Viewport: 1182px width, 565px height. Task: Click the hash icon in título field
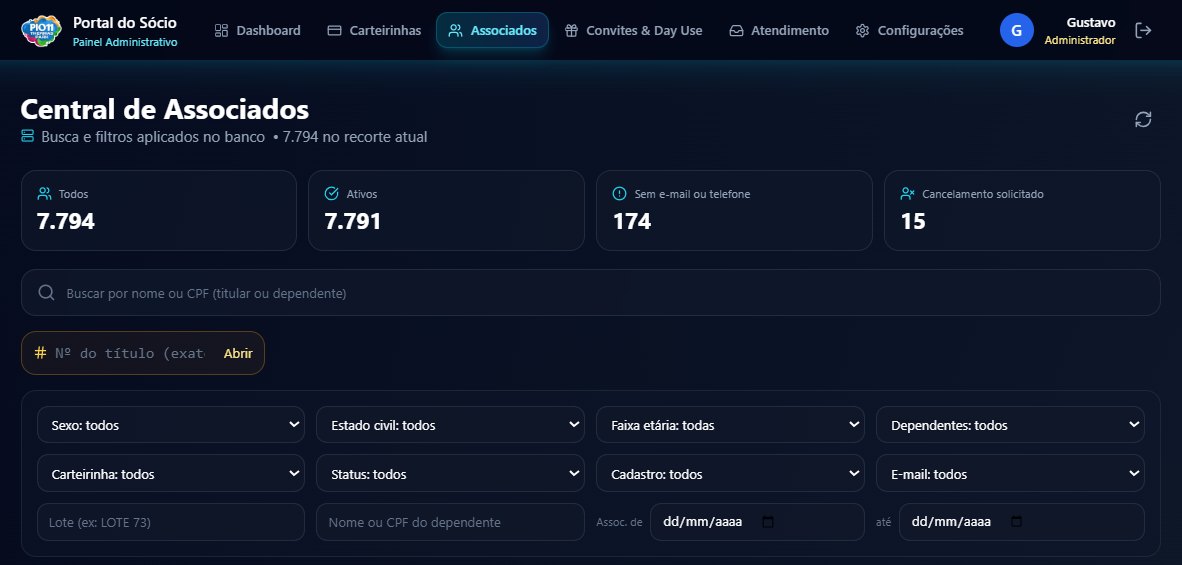click(41, 353)
